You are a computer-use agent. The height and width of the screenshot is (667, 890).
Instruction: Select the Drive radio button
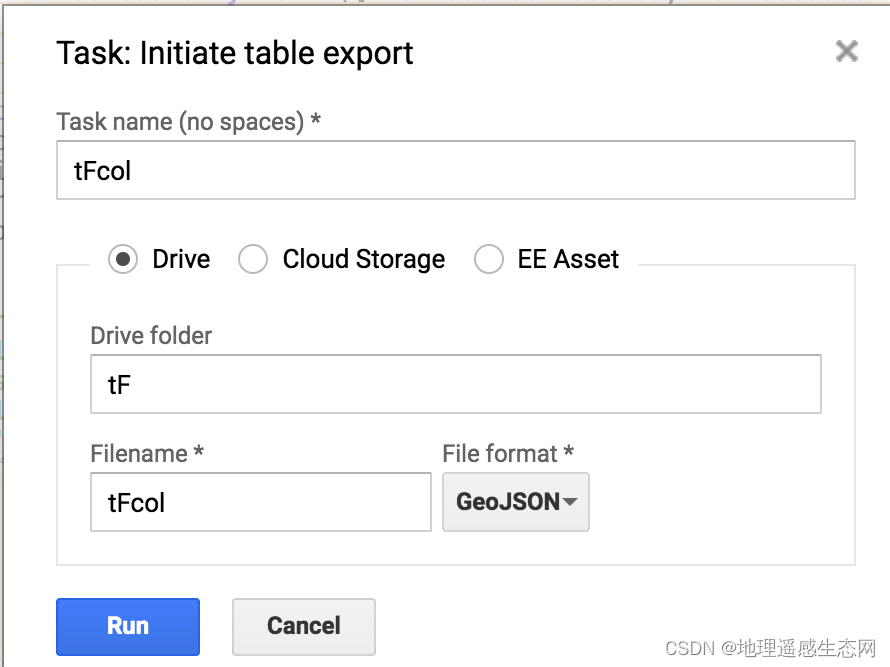tap(123, 259)
